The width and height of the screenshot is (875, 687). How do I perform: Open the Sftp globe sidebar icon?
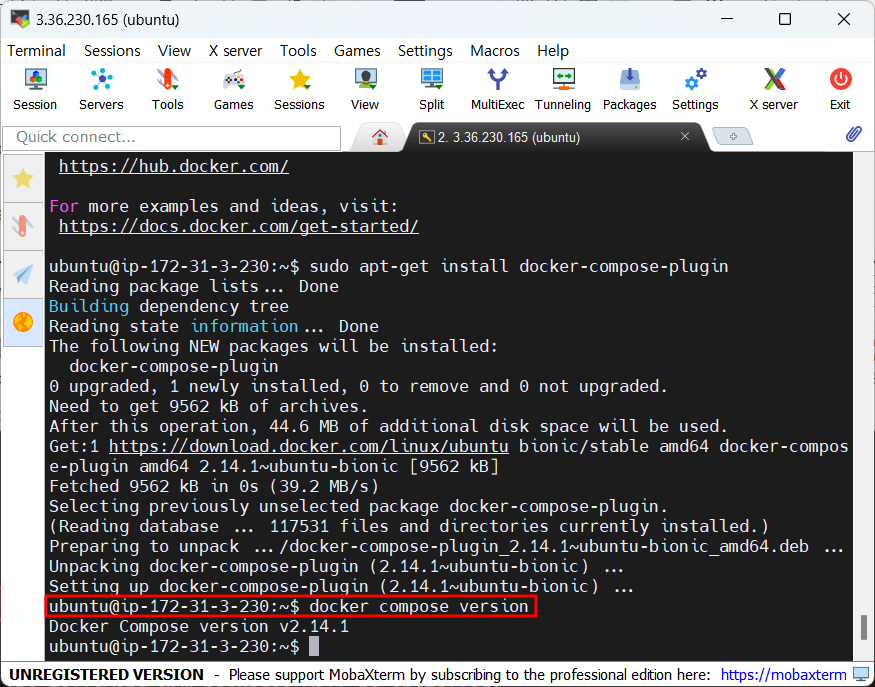23,322
